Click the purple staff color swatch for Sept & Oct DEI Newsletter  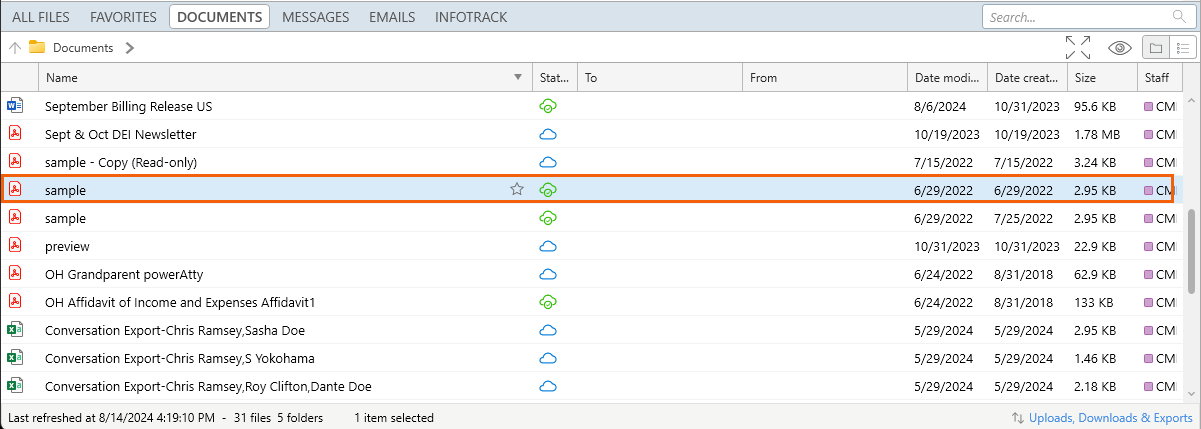tap(1149, 134)
